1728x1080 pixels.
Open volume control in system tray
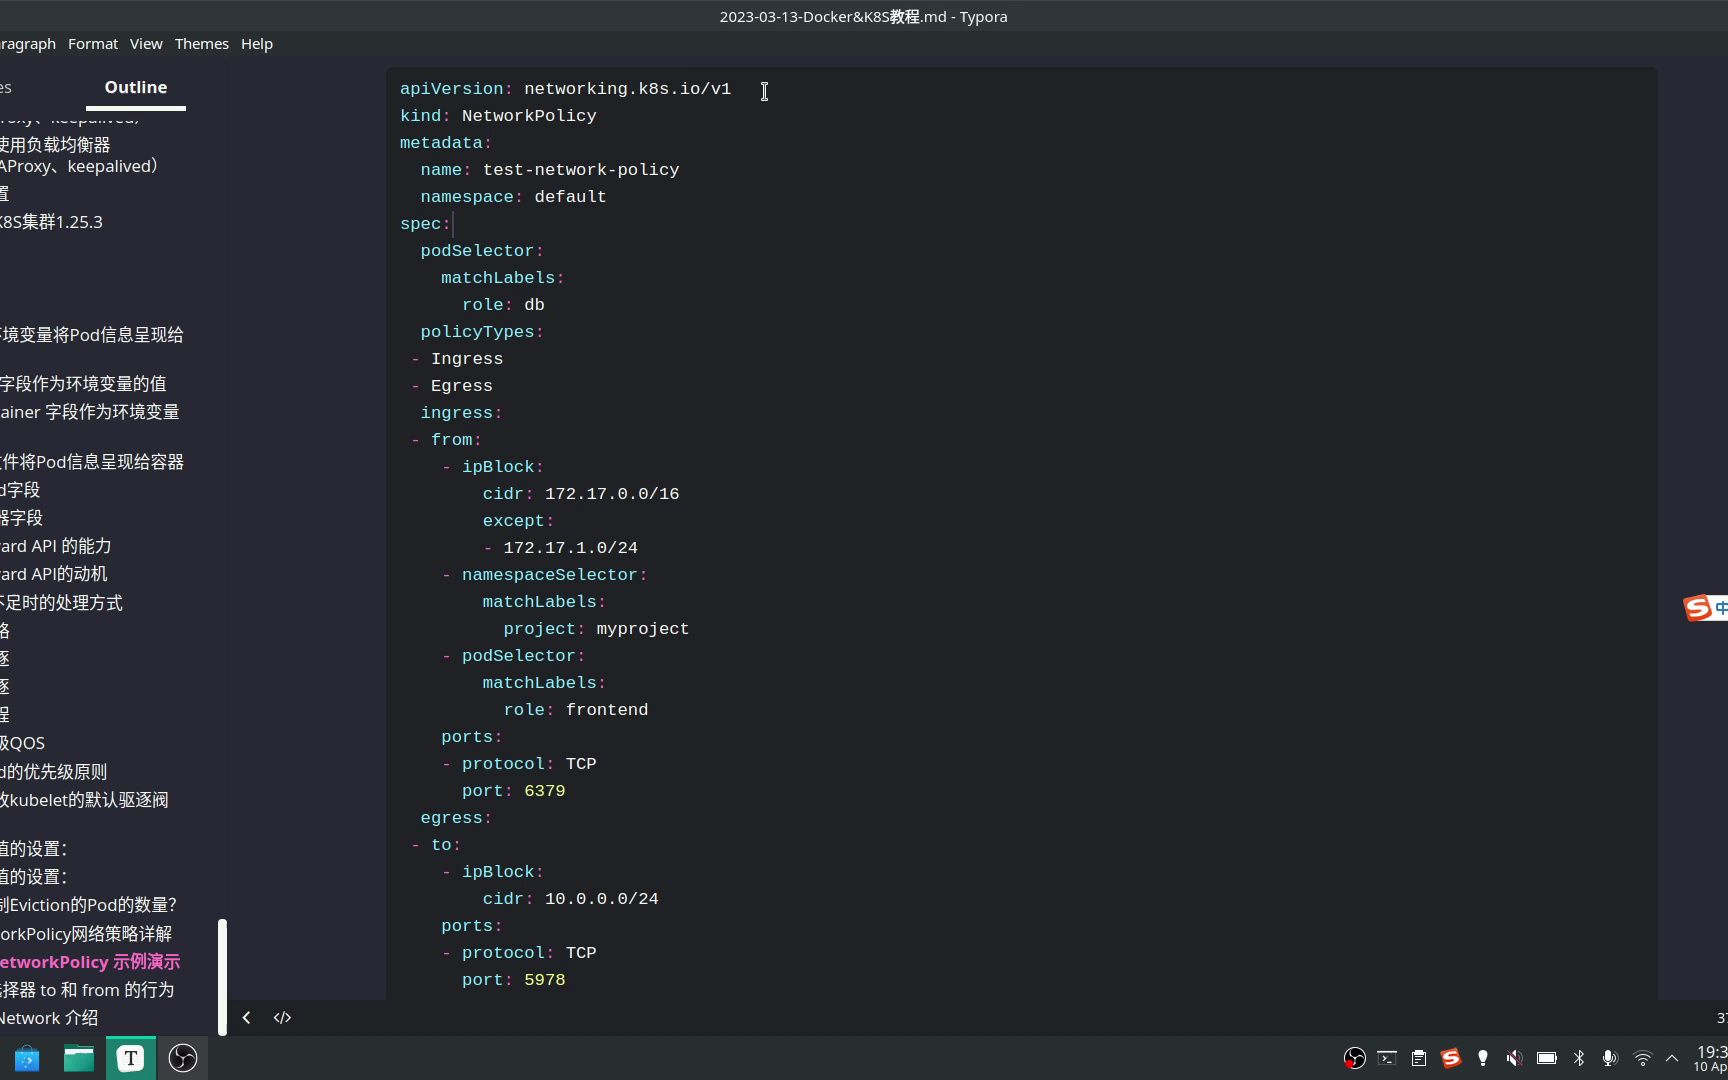1515,1058
